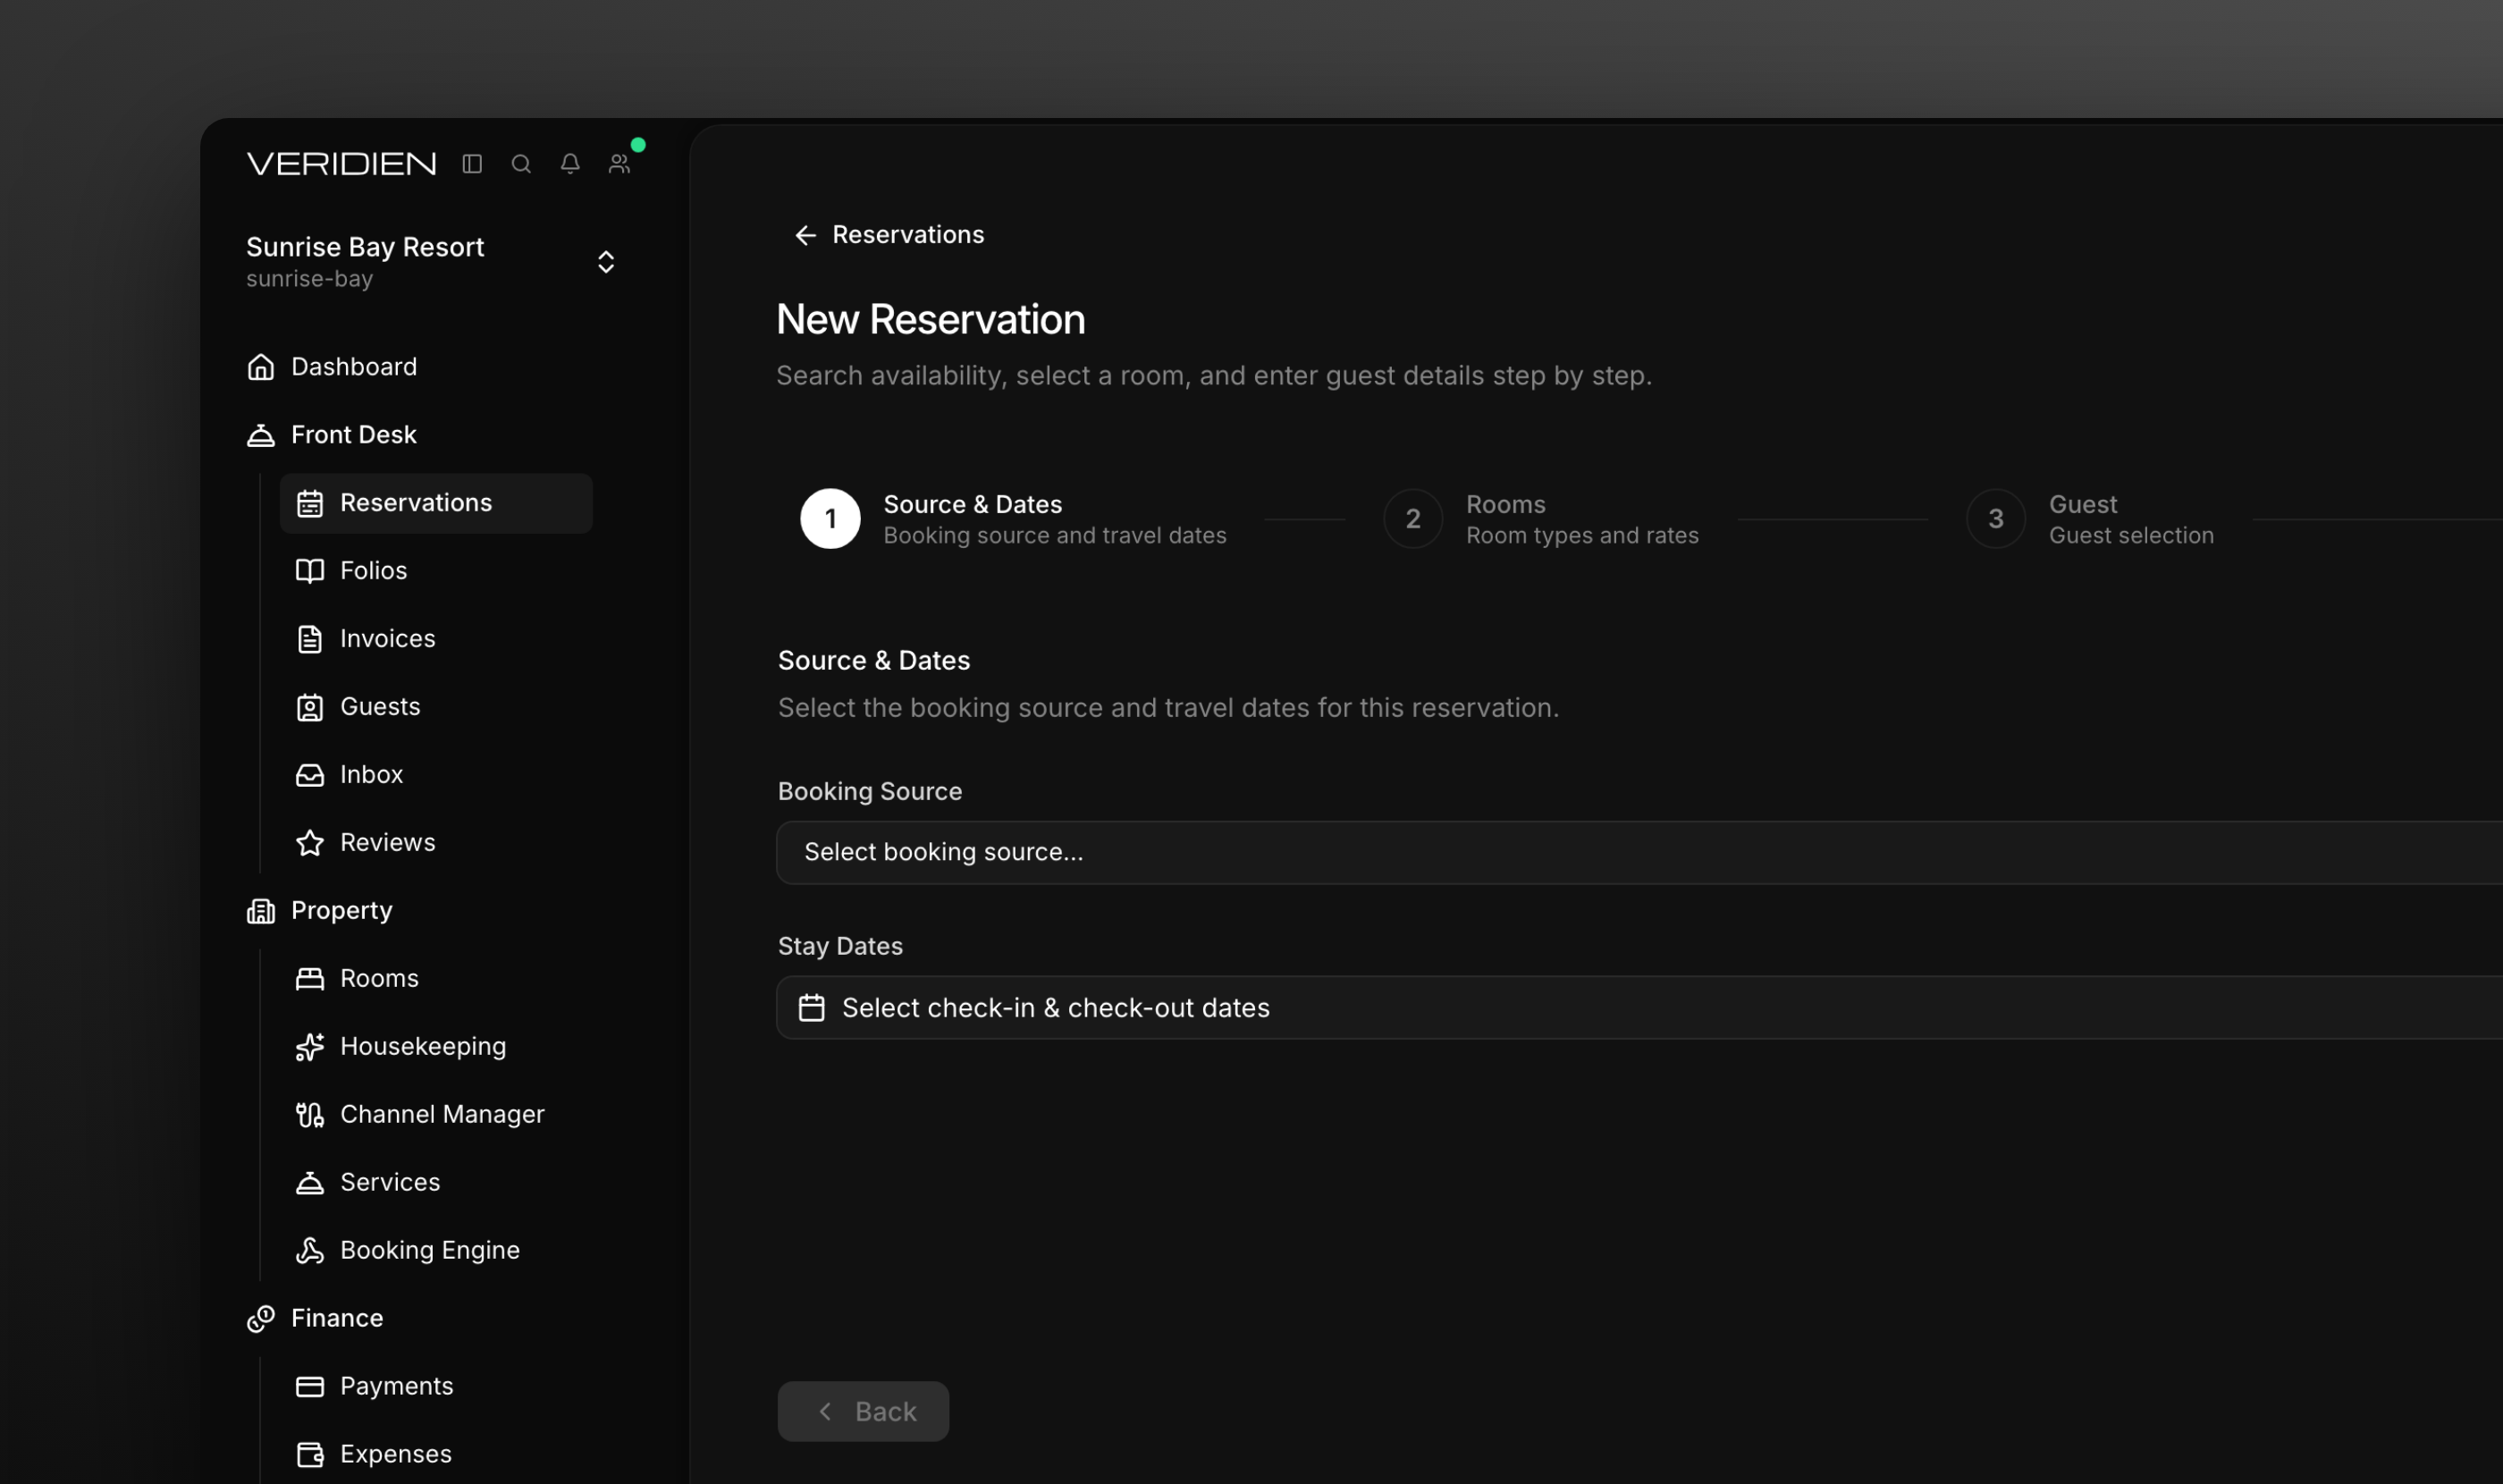
Task: Open notifications bell icon
Action: coord(570,164)
